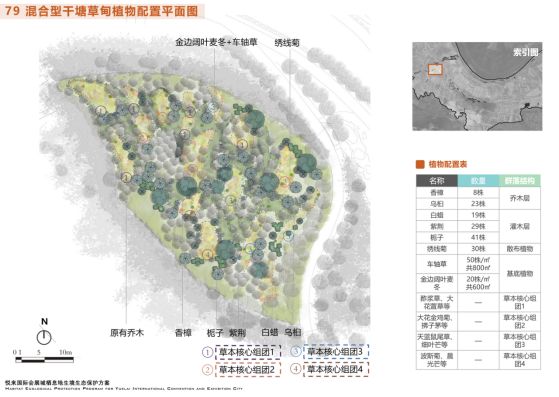
Task: Click the 绣线菊 label above the map
Action: (287, 43)
